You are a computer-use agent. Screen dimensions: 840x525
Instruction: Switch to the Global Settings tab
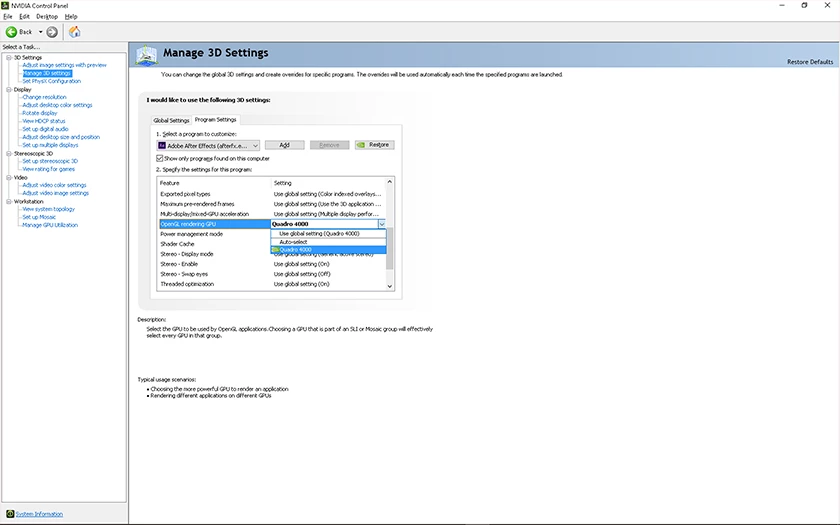click(171, 120)
